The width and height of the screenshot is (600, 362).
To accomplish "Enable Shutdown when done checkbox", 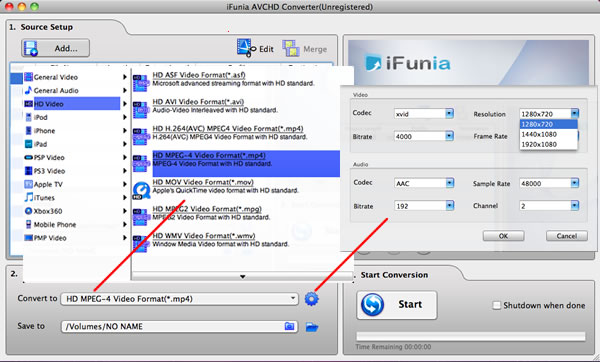I will [x=496, y=305].
